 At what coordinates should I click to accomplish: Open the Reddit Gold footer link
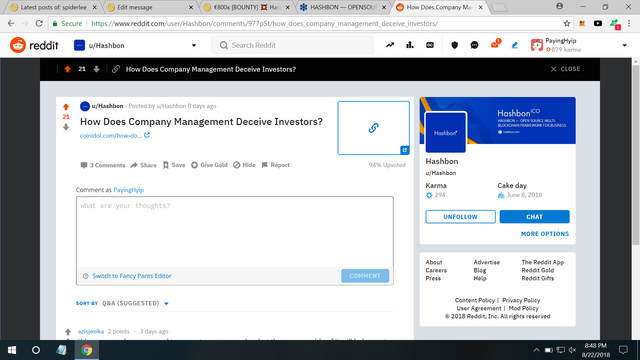click(538, 270)
